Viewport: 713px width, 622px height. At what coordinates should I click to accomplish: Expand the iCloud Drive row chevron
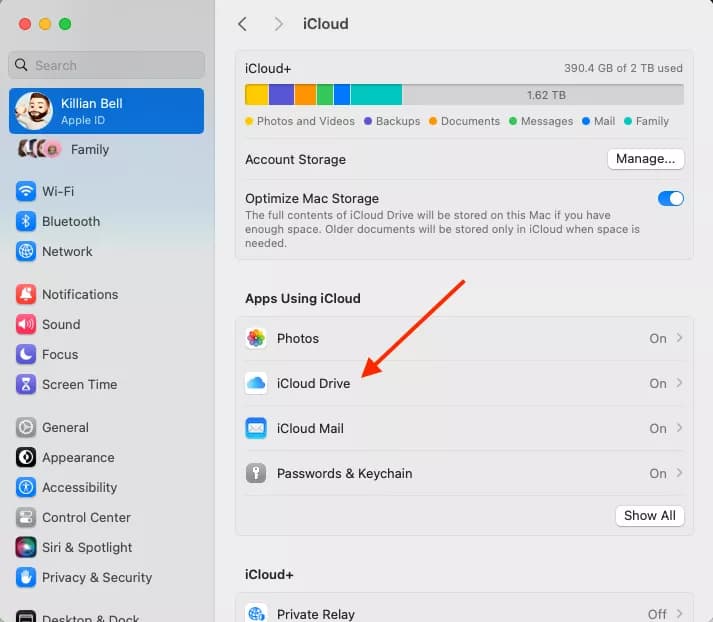coord(679,383)
